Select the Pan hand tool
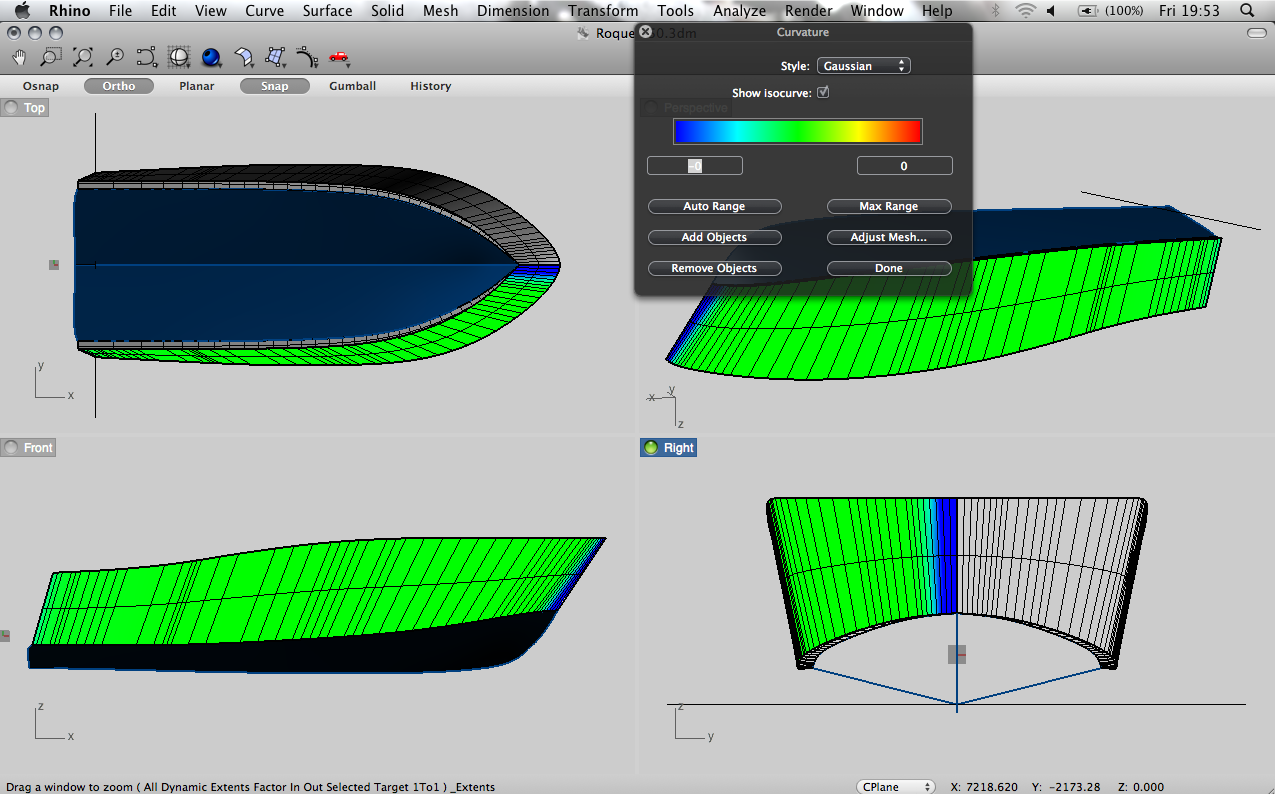 pos(19,57)
